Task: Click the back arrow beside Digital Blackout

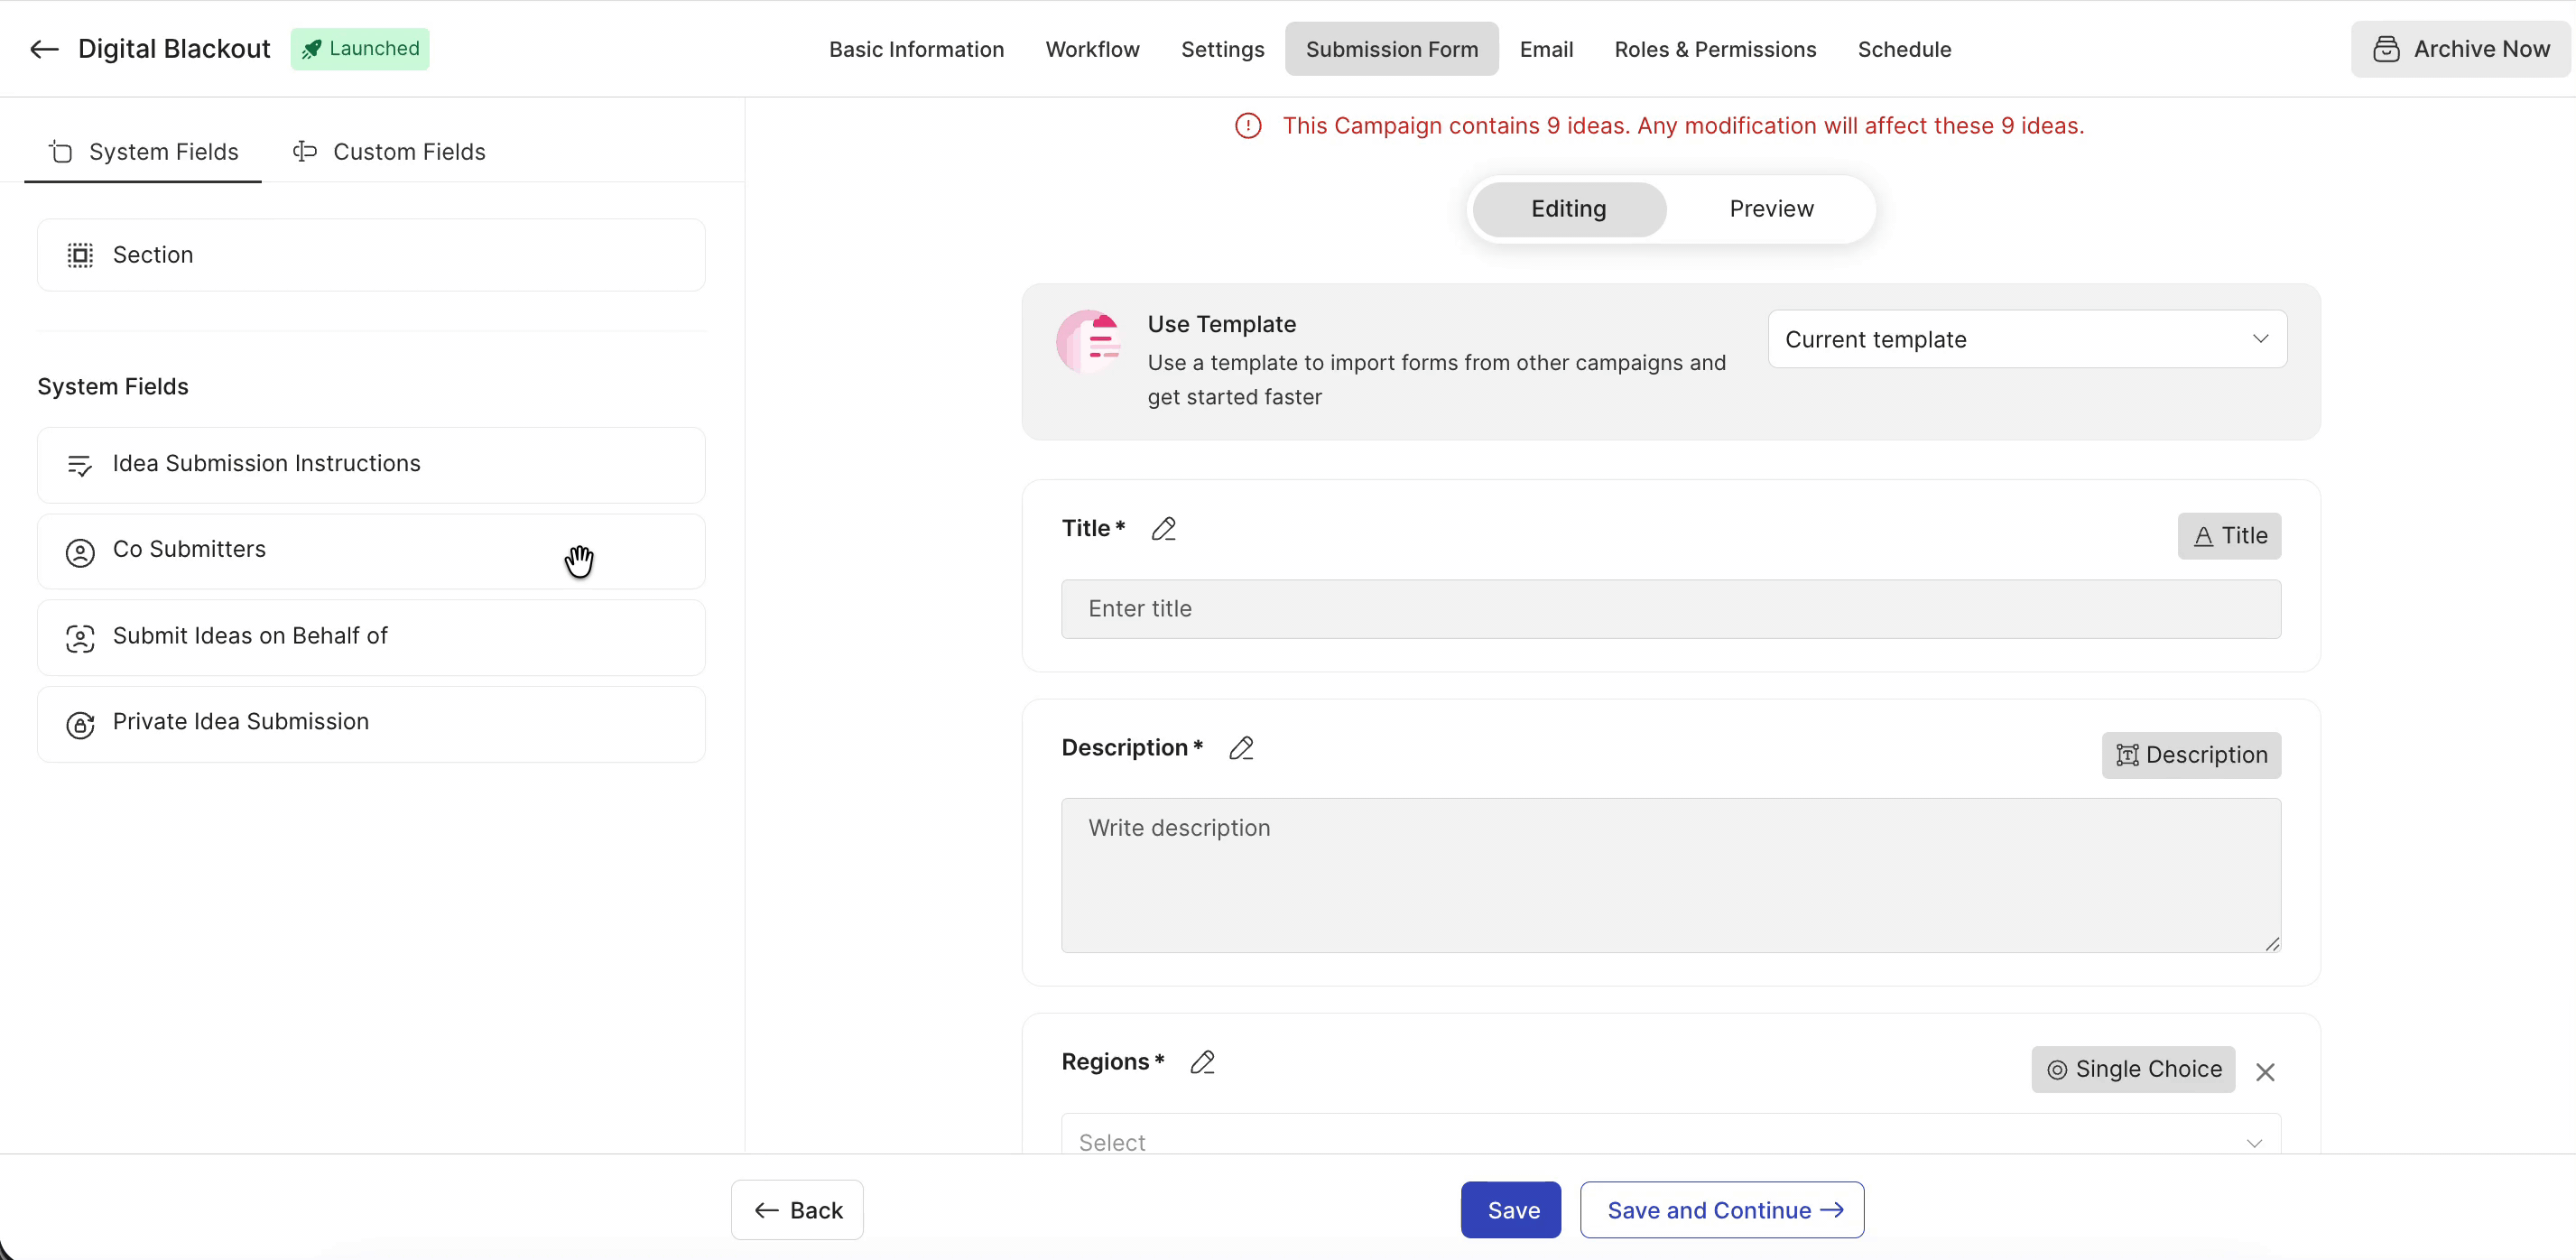Action: click(x=44, y=49)
